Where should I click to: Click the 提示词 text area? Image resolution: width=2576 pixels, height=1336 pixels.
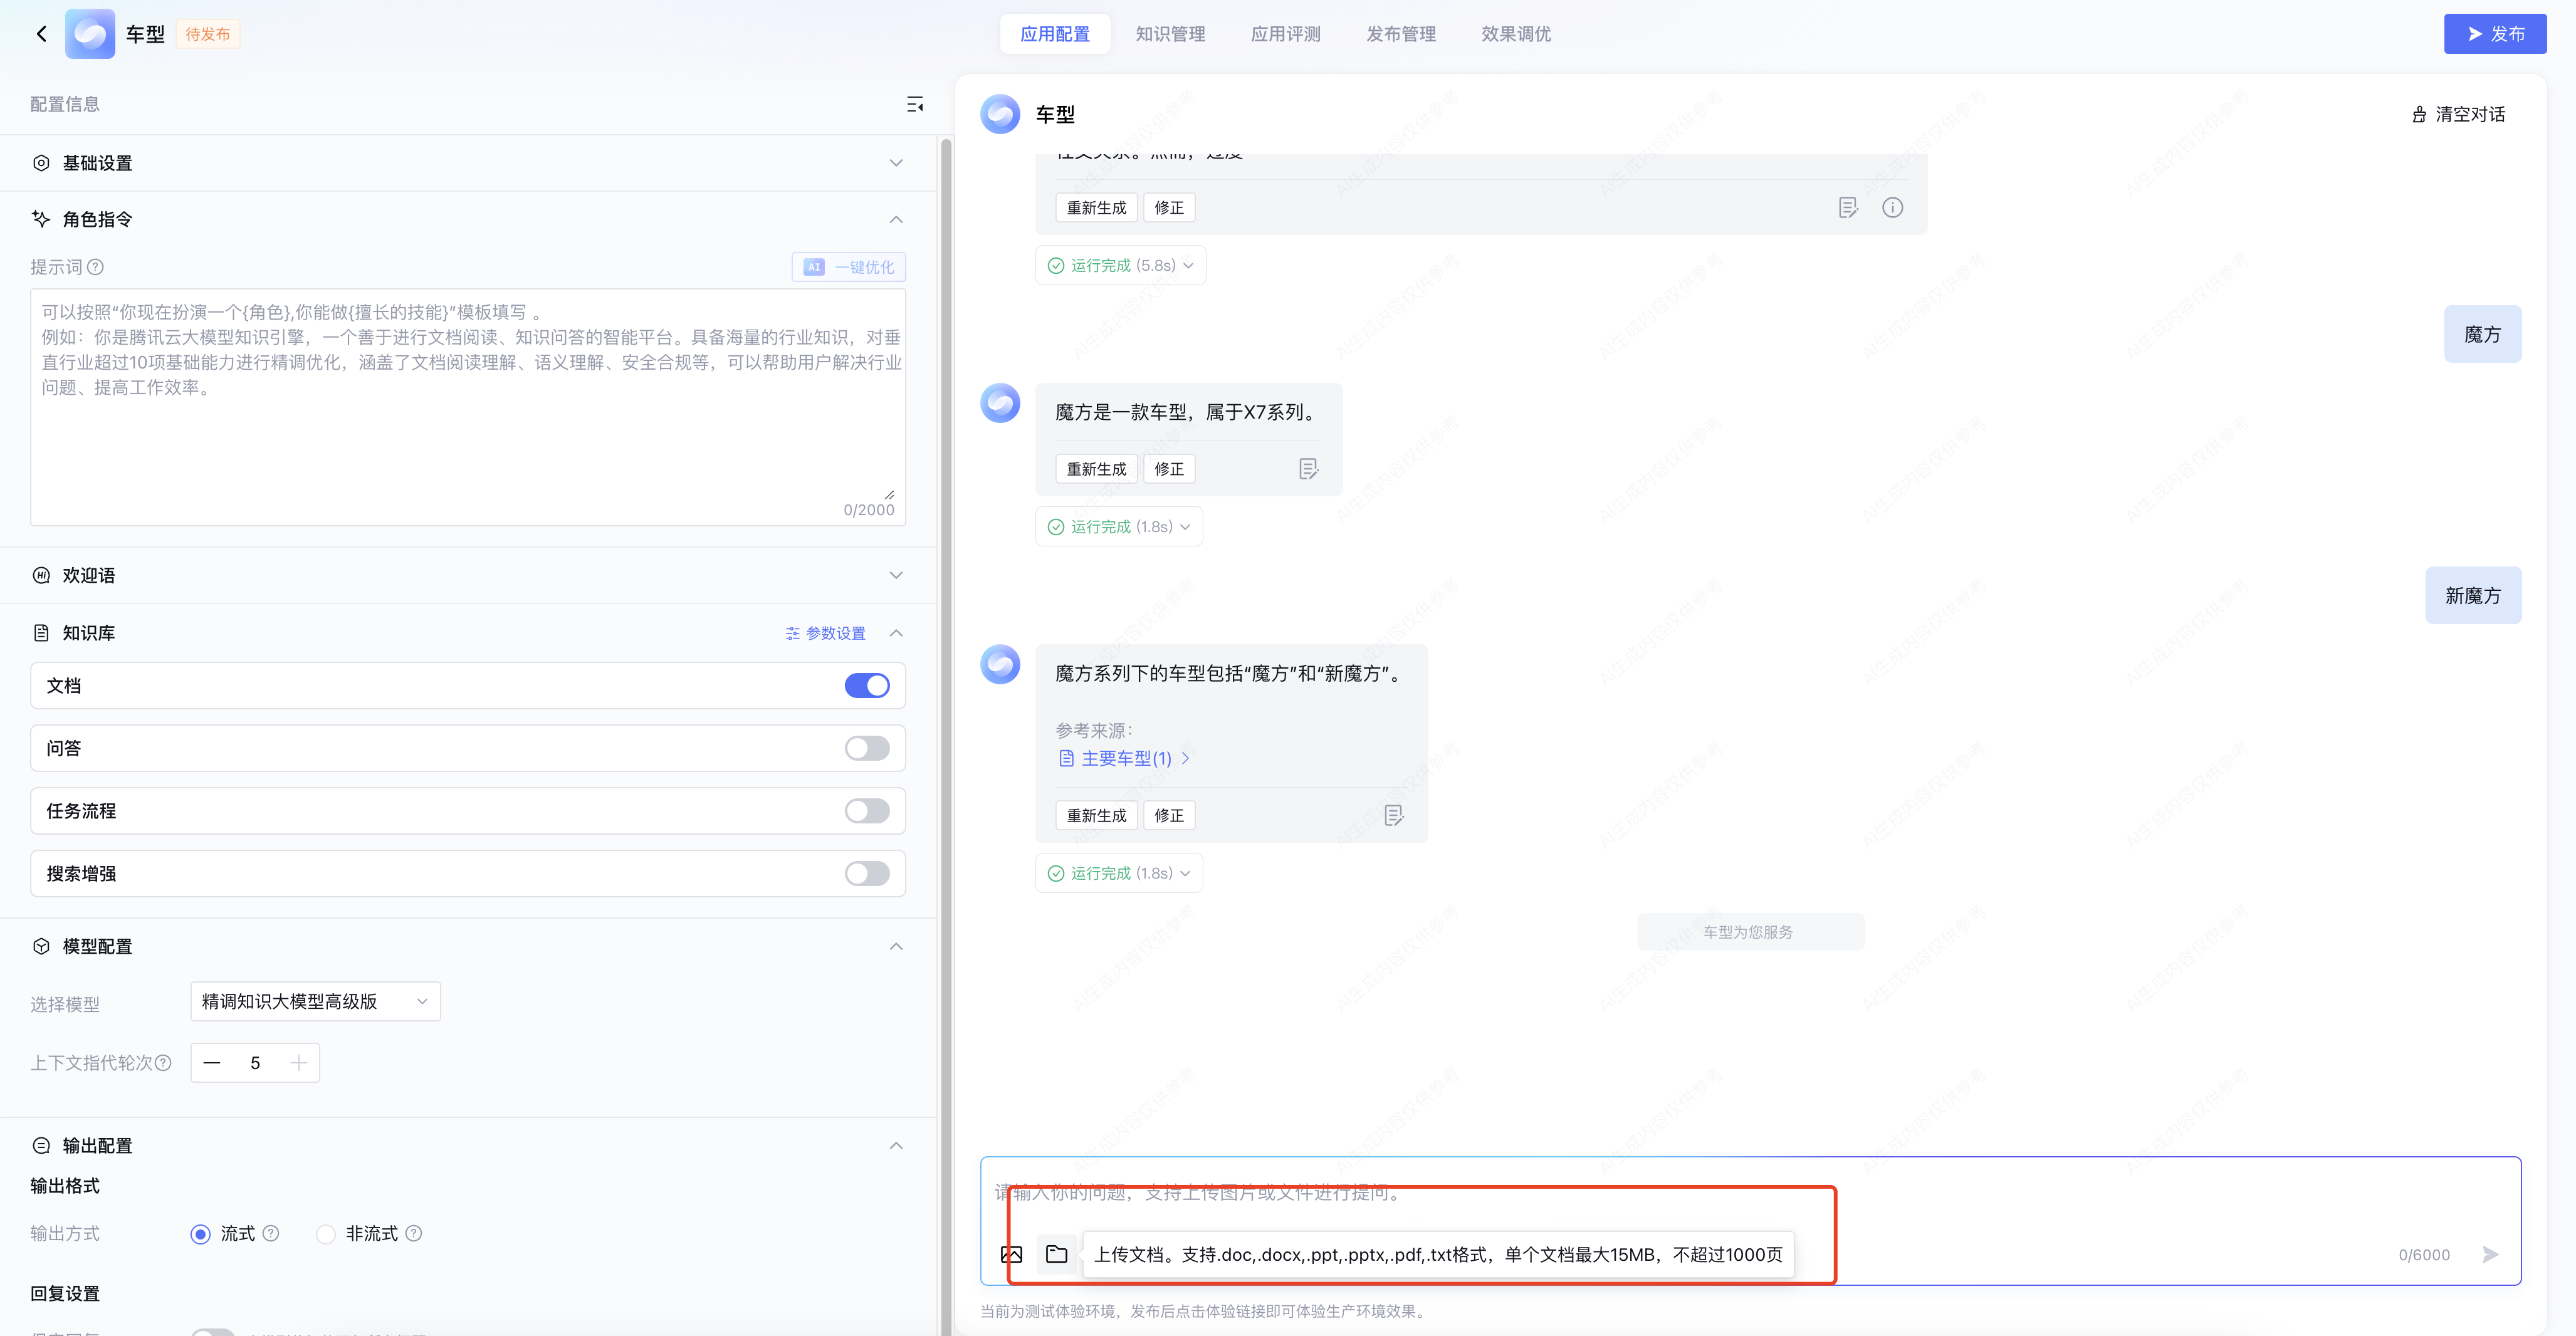point(468,420)
